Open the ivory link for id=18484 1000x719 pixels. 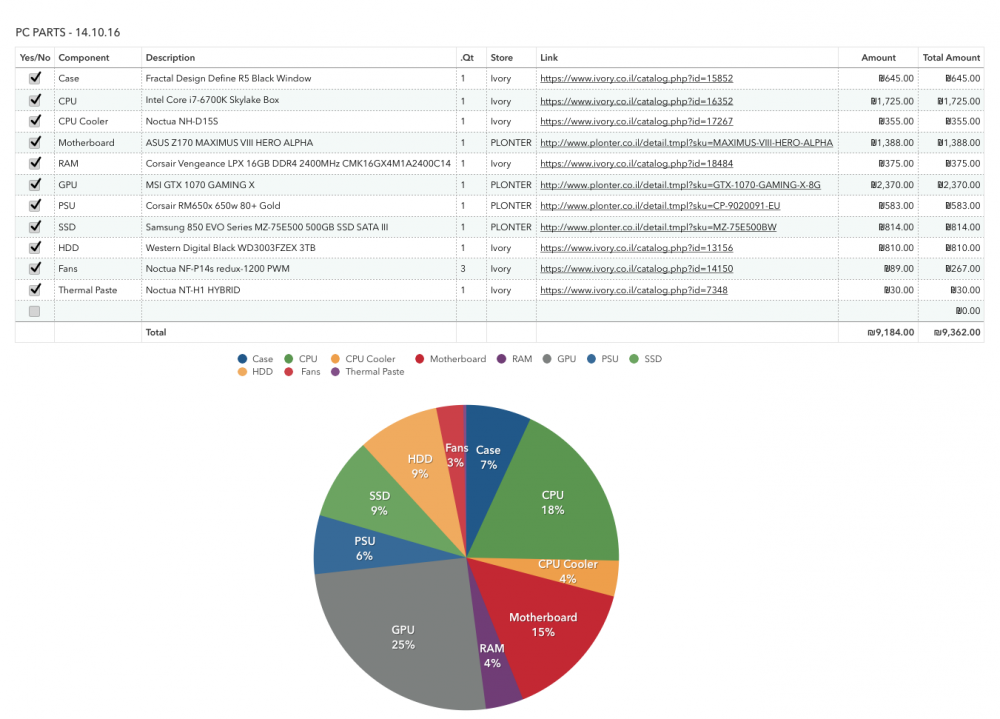pyautogui.click(x=636, y=164)
